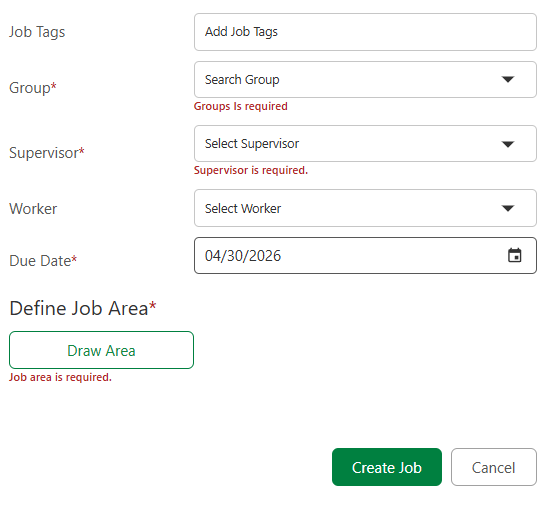Click the 'Job area is required.' message
546x508 pixels.
tap(60, 377)
